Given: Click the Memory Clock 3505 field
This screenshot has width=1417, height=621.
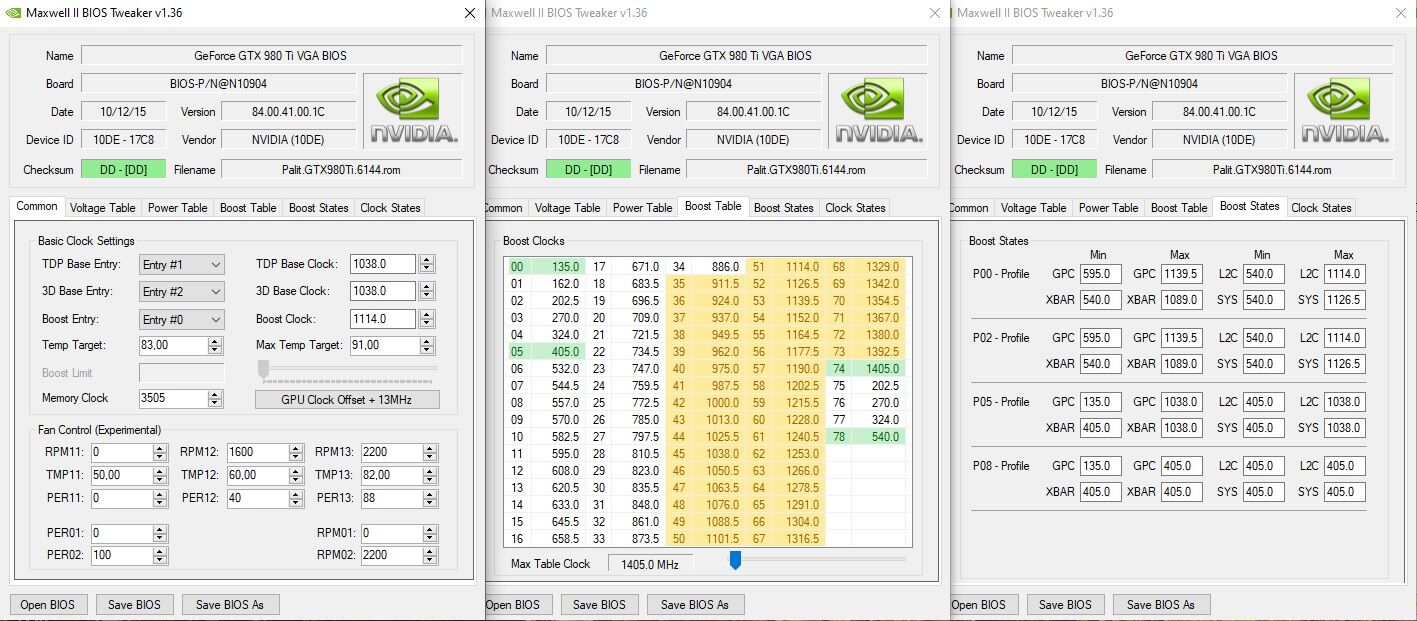Looking at the screenshot, I should pyautogui.click(x=173, y=398).
